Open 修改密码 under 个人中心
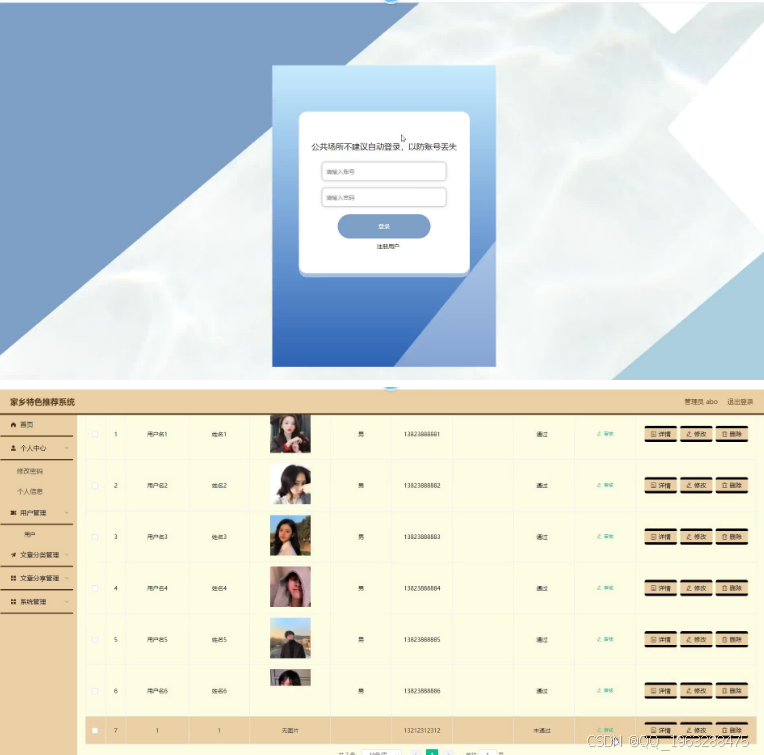This screenshot has width=764, height=755. pos(30,471)
